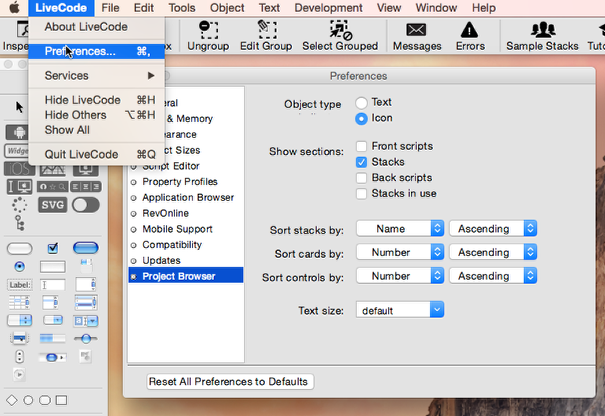Click Reset All Preferences to Defaults
The height and width of the screenshot is (416, 605).
tap(230, 382)
